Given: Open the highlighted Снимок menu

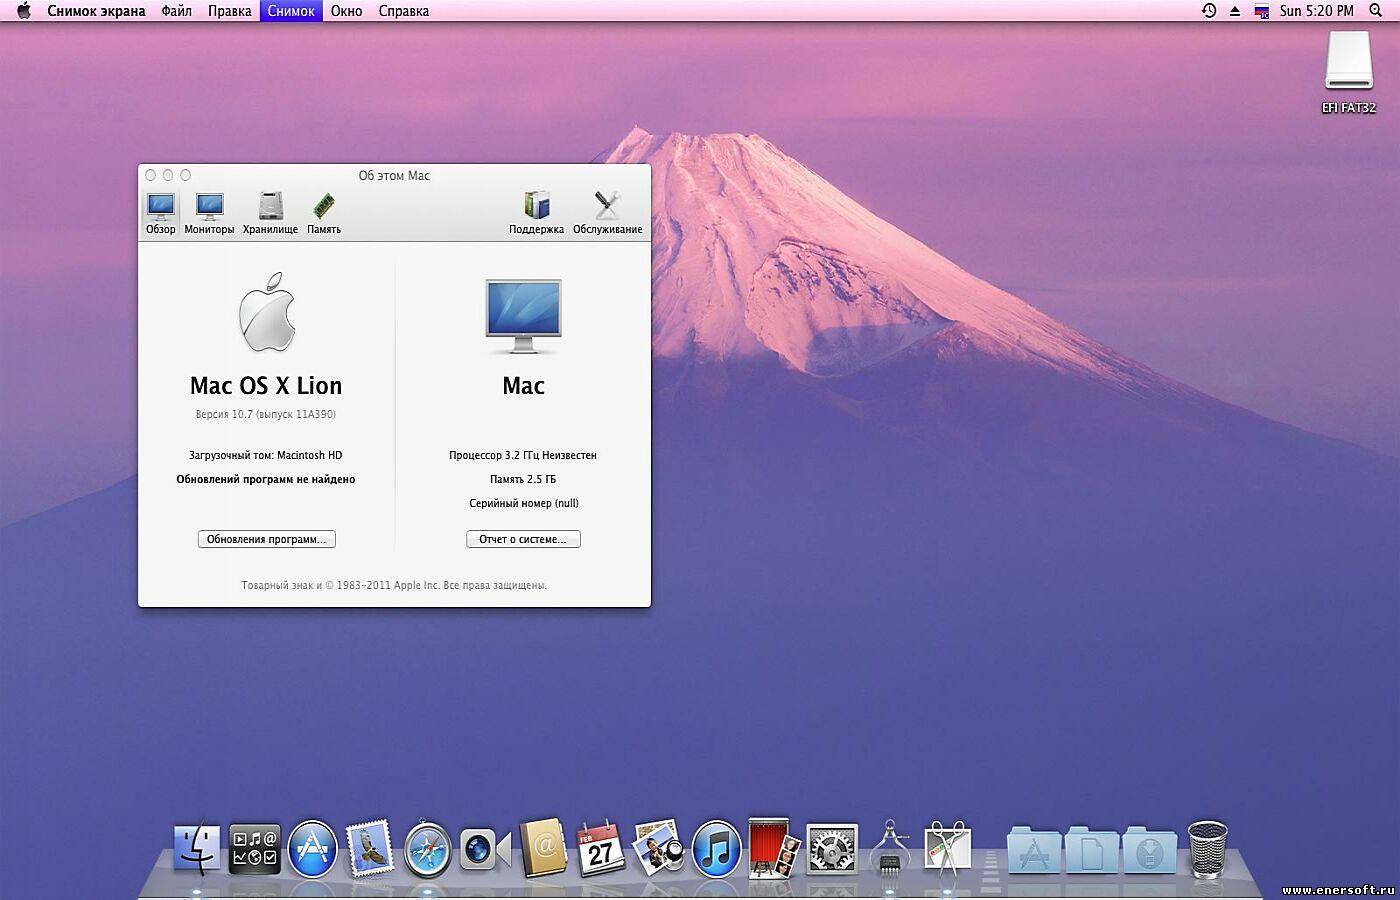Looking at the screenshot, I should [291, 11].
